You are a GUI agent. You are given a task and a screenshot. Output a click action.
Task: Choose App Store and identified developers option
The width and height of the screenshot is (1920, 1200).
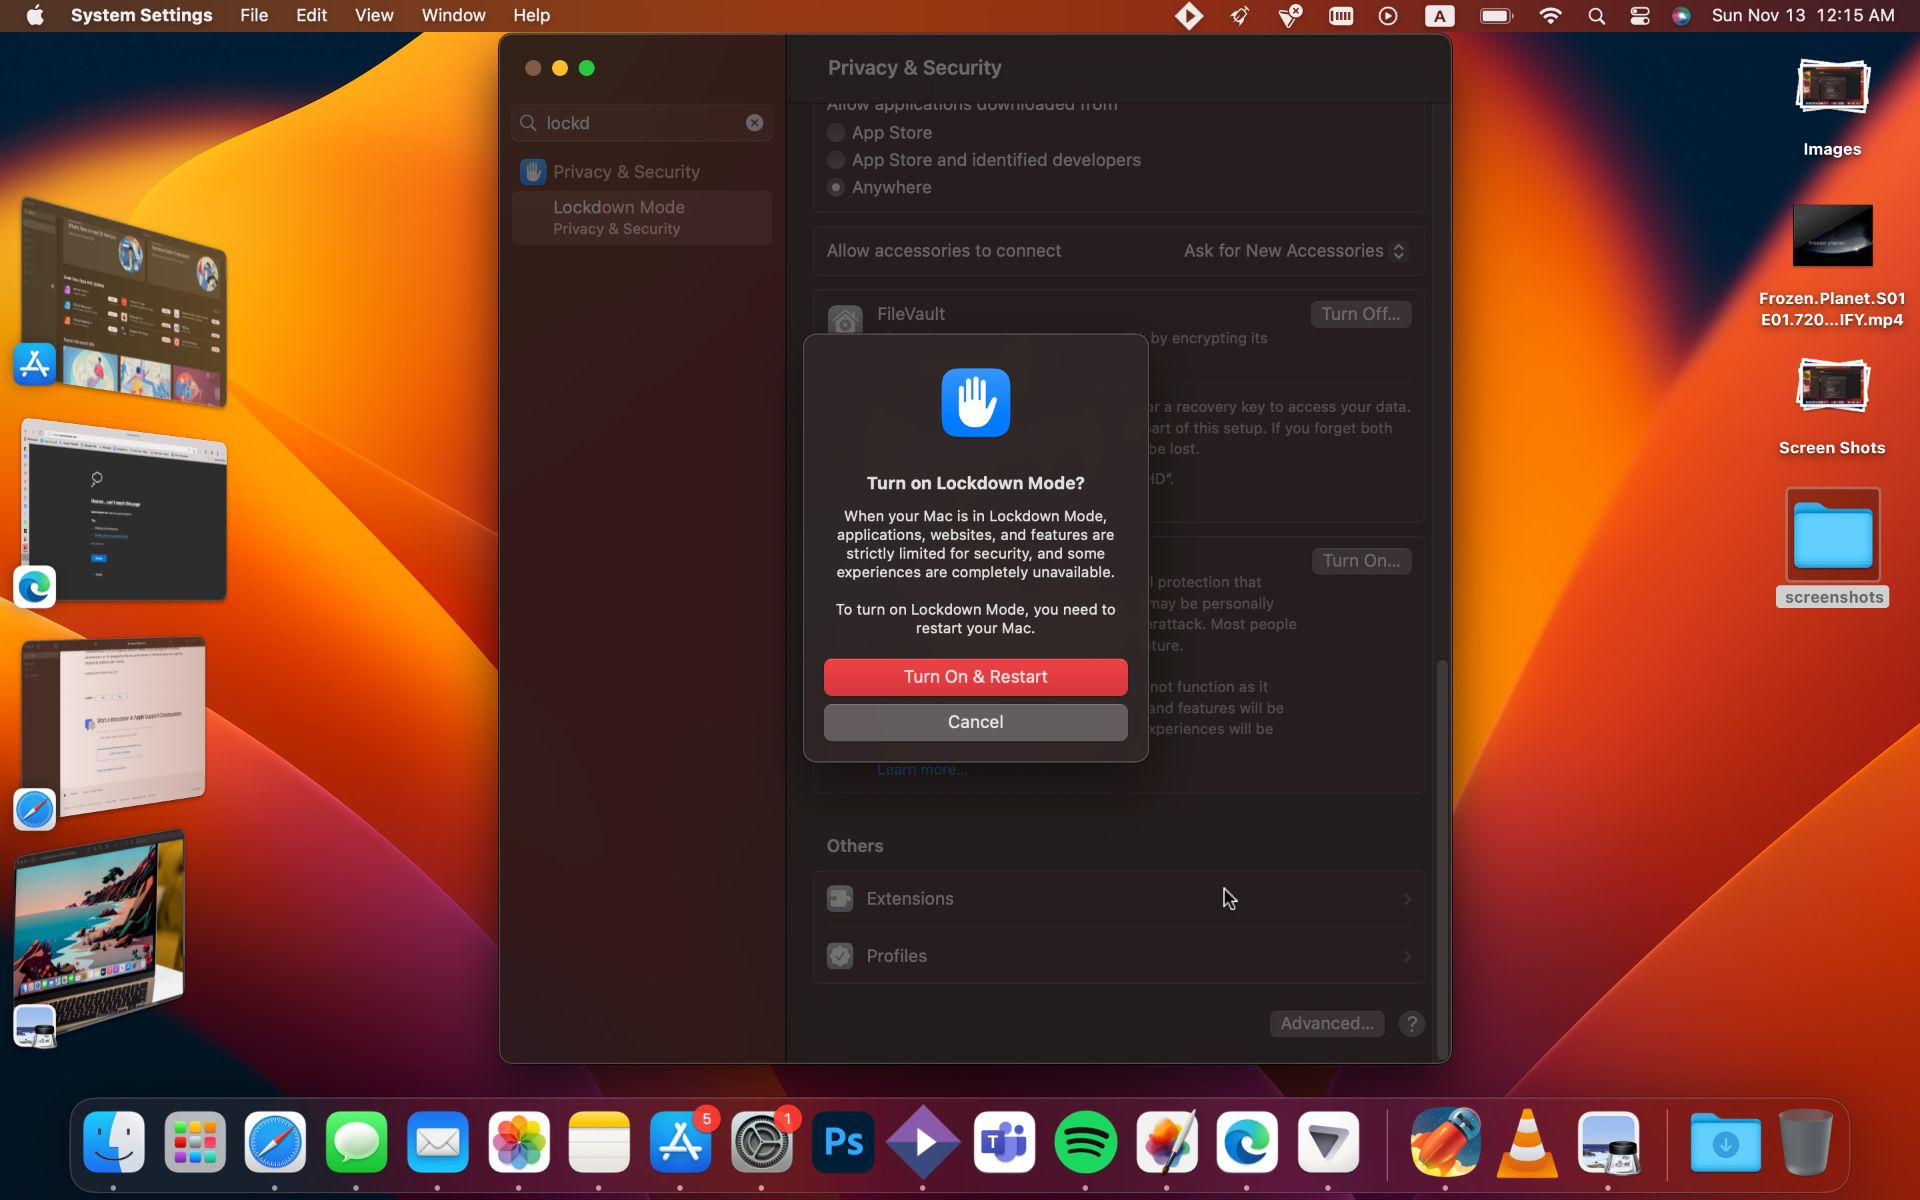click(836, 160)
